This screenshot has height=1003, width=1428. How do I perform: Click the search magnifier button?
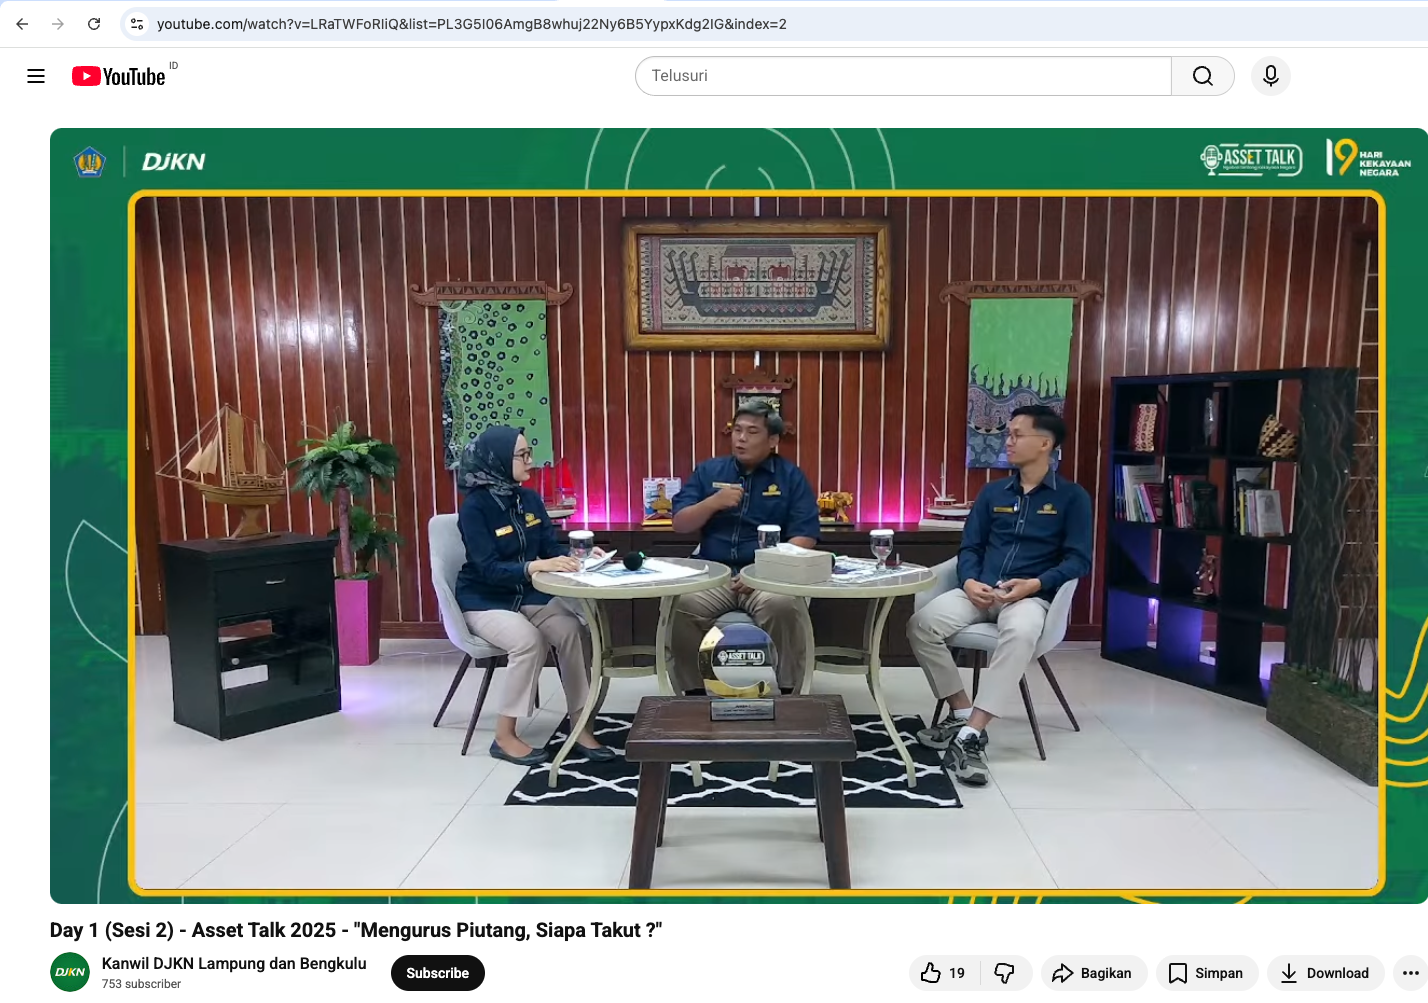click(1202, 76)
